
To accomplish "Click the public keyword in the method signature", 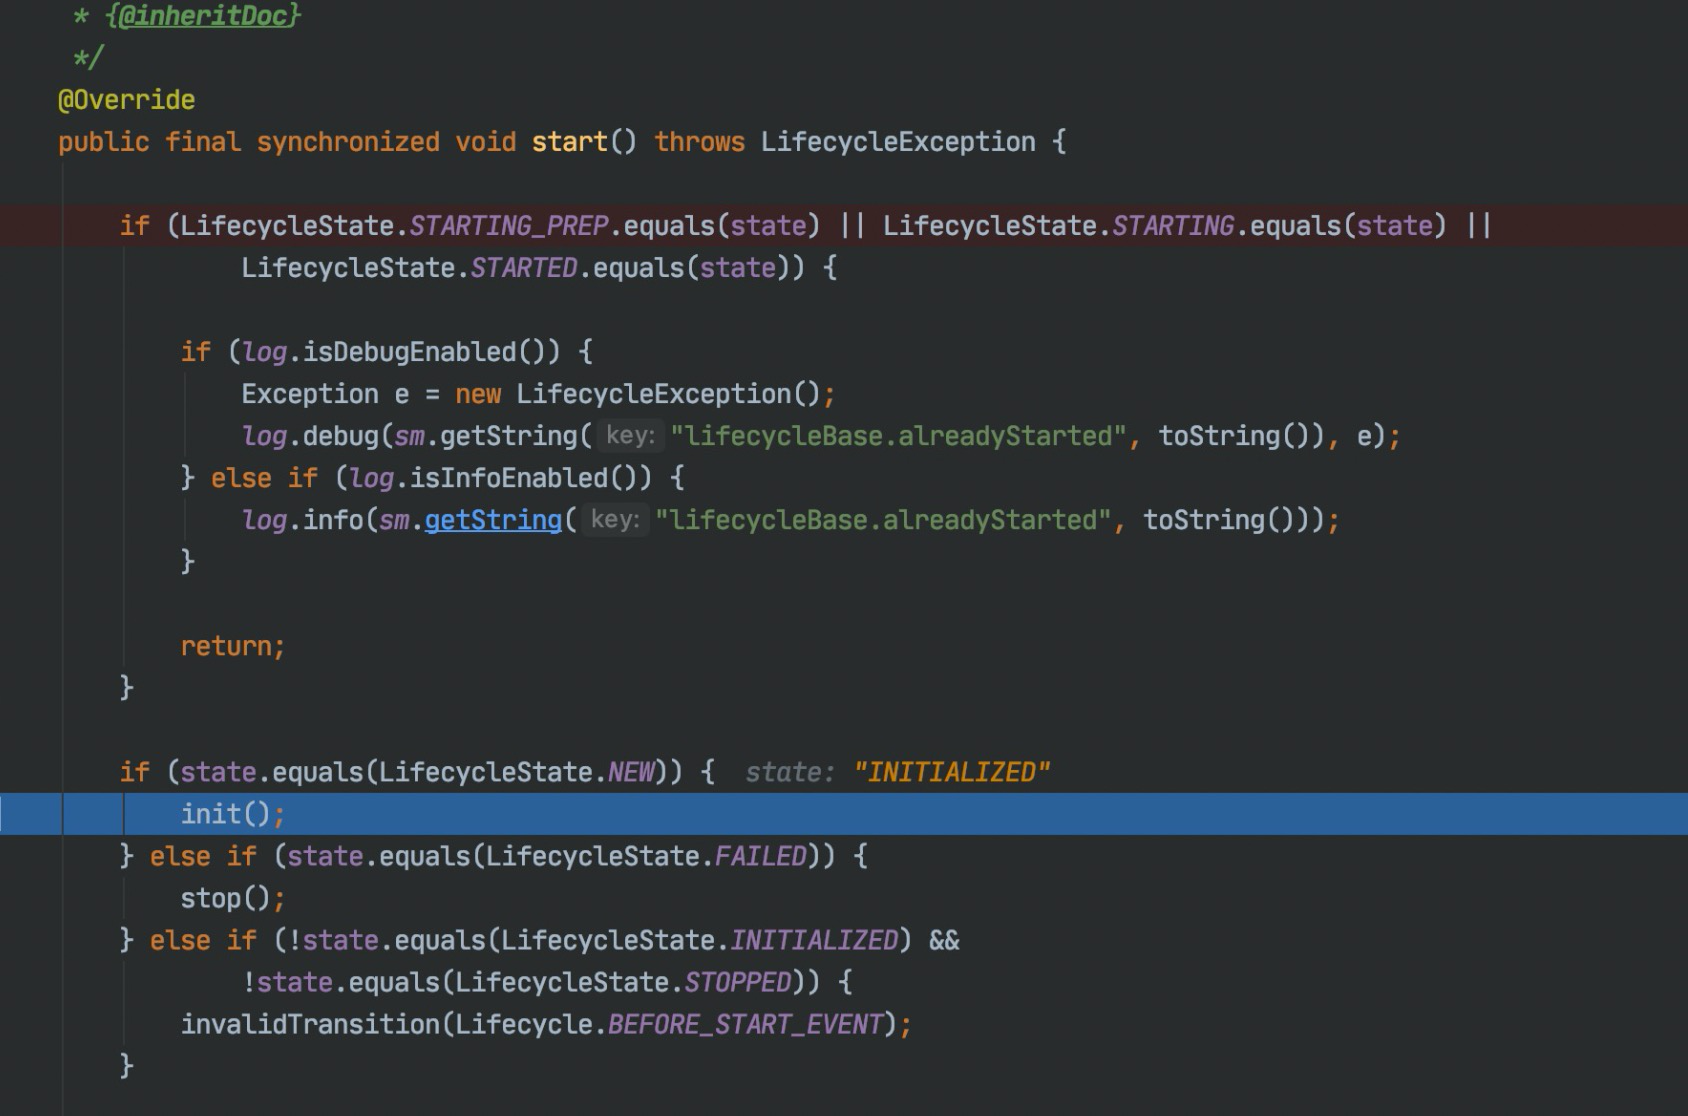I will tap(103, 142).
